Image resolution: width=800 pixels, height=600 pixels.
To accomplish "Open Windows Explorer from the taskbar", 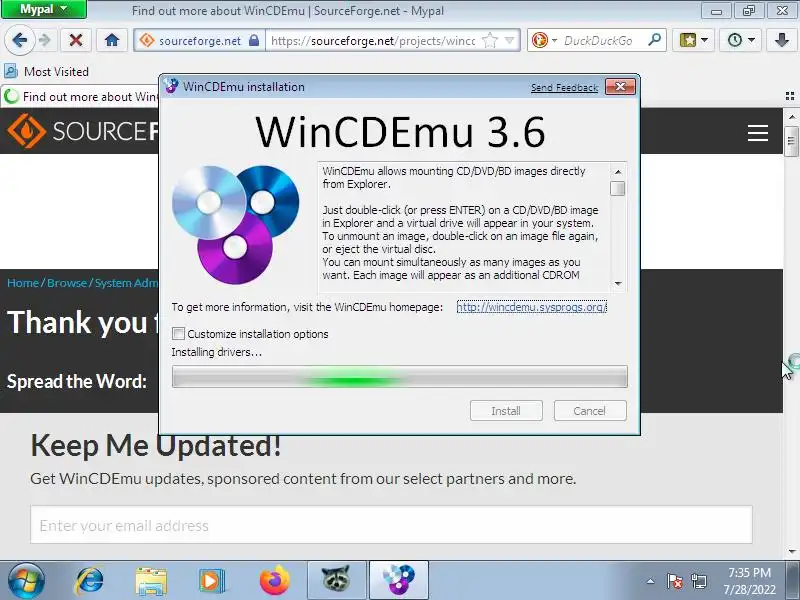I will tap(151, 581).
